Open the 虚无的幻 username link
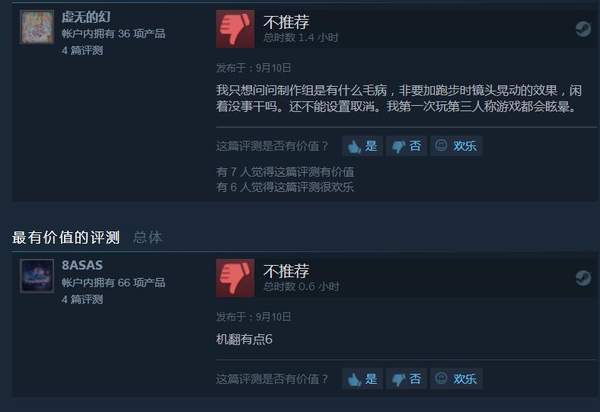The height and width of the screenshot is (412, 600). coord(86,17)
